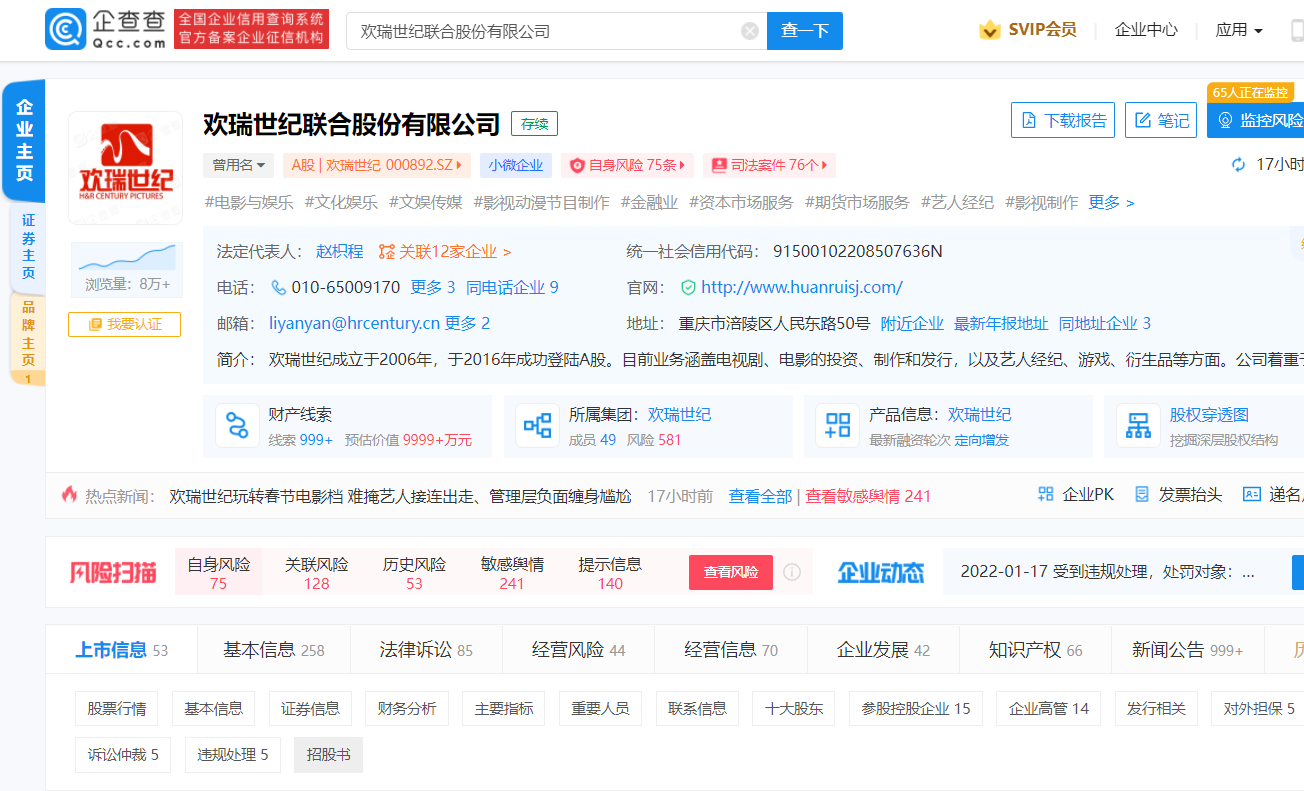Image resolution: width=1304 pixels, height=791 pixels.
Task: Open the 企业主页 side tab
Action: [24, 141]
